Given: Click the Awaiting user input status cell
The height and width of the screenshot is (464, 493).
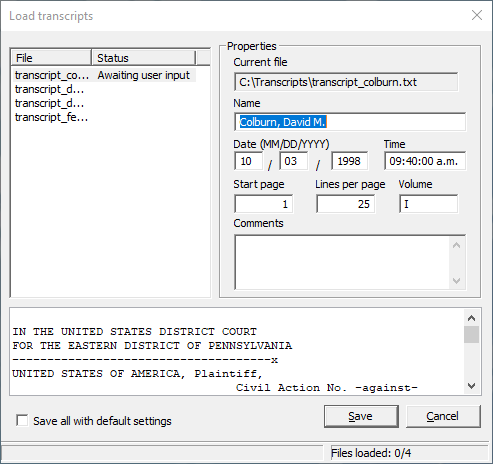Looking at the screenshot, I should pos(144,75).
